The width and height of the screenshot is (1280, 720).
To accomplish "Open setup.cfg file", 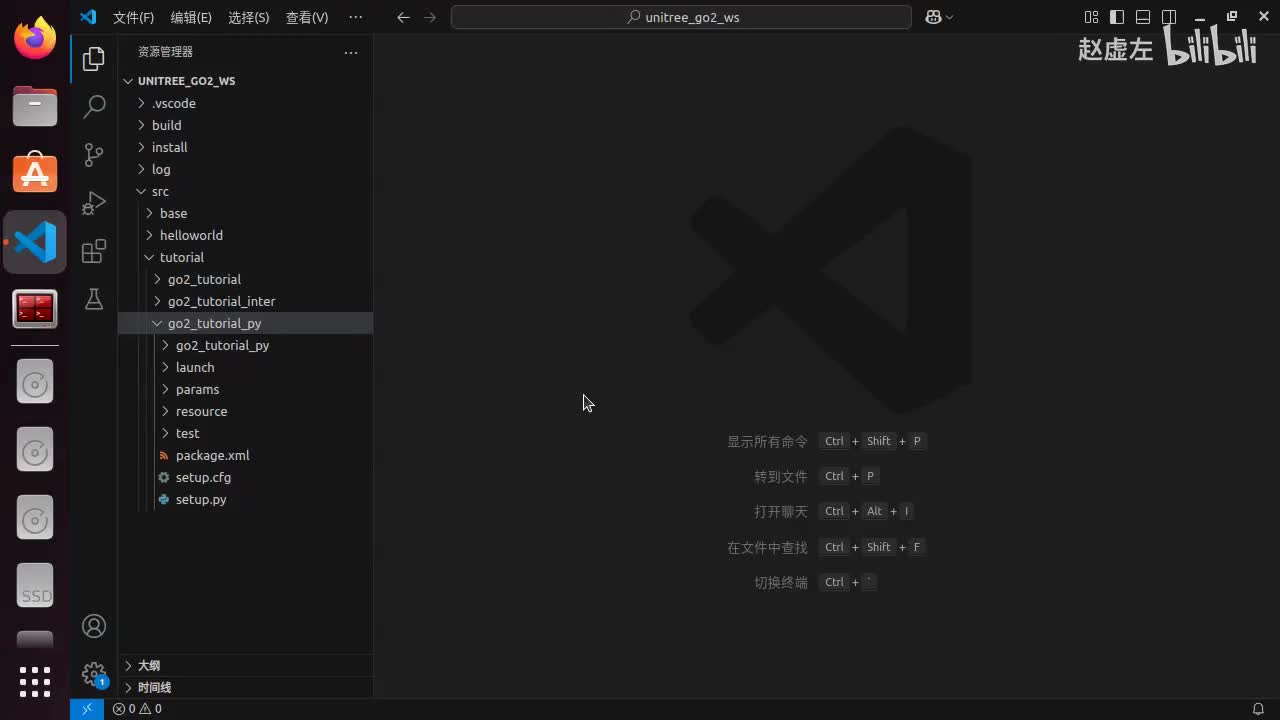I will tap(245, 477).
